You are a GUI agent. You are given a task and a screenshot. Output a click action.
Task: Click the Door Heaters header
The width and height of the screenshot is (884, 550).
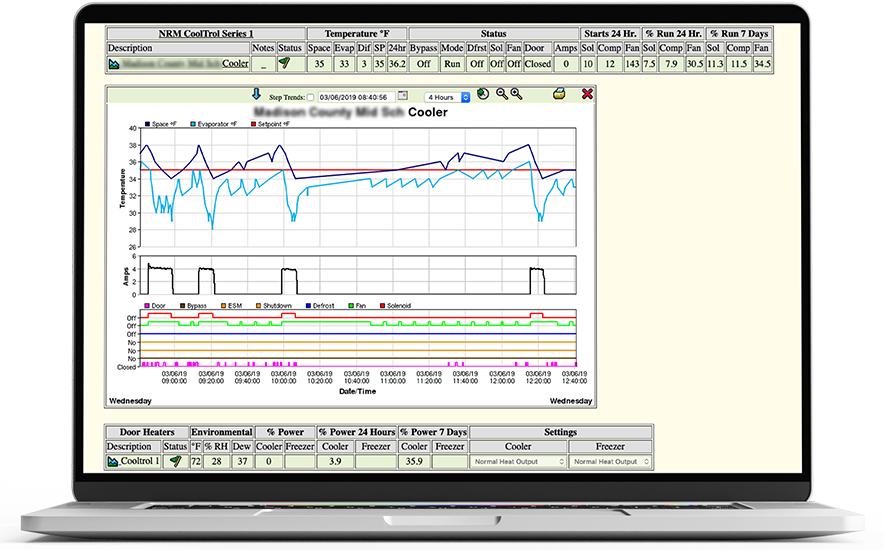(147, 432)
